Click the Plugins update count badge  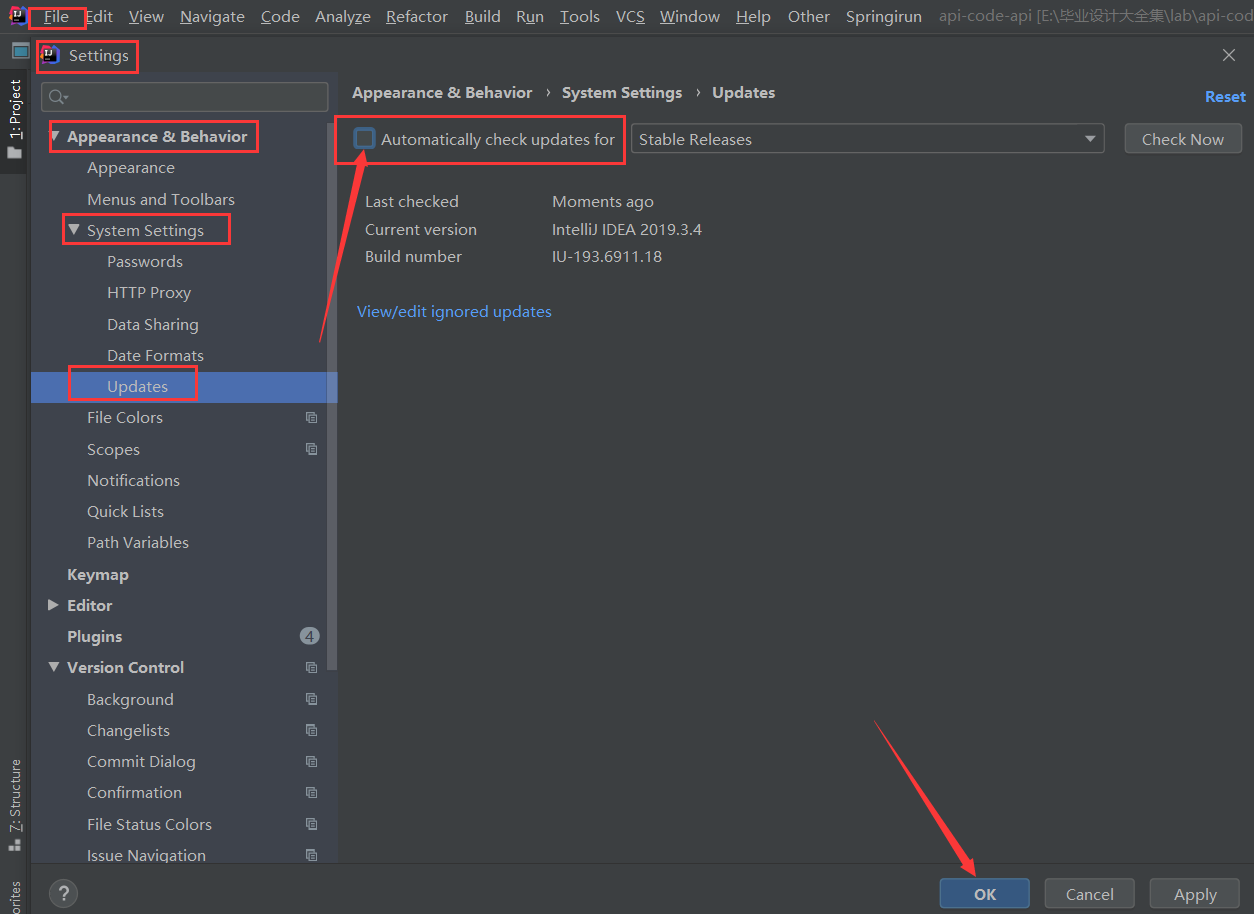[309, 636]
